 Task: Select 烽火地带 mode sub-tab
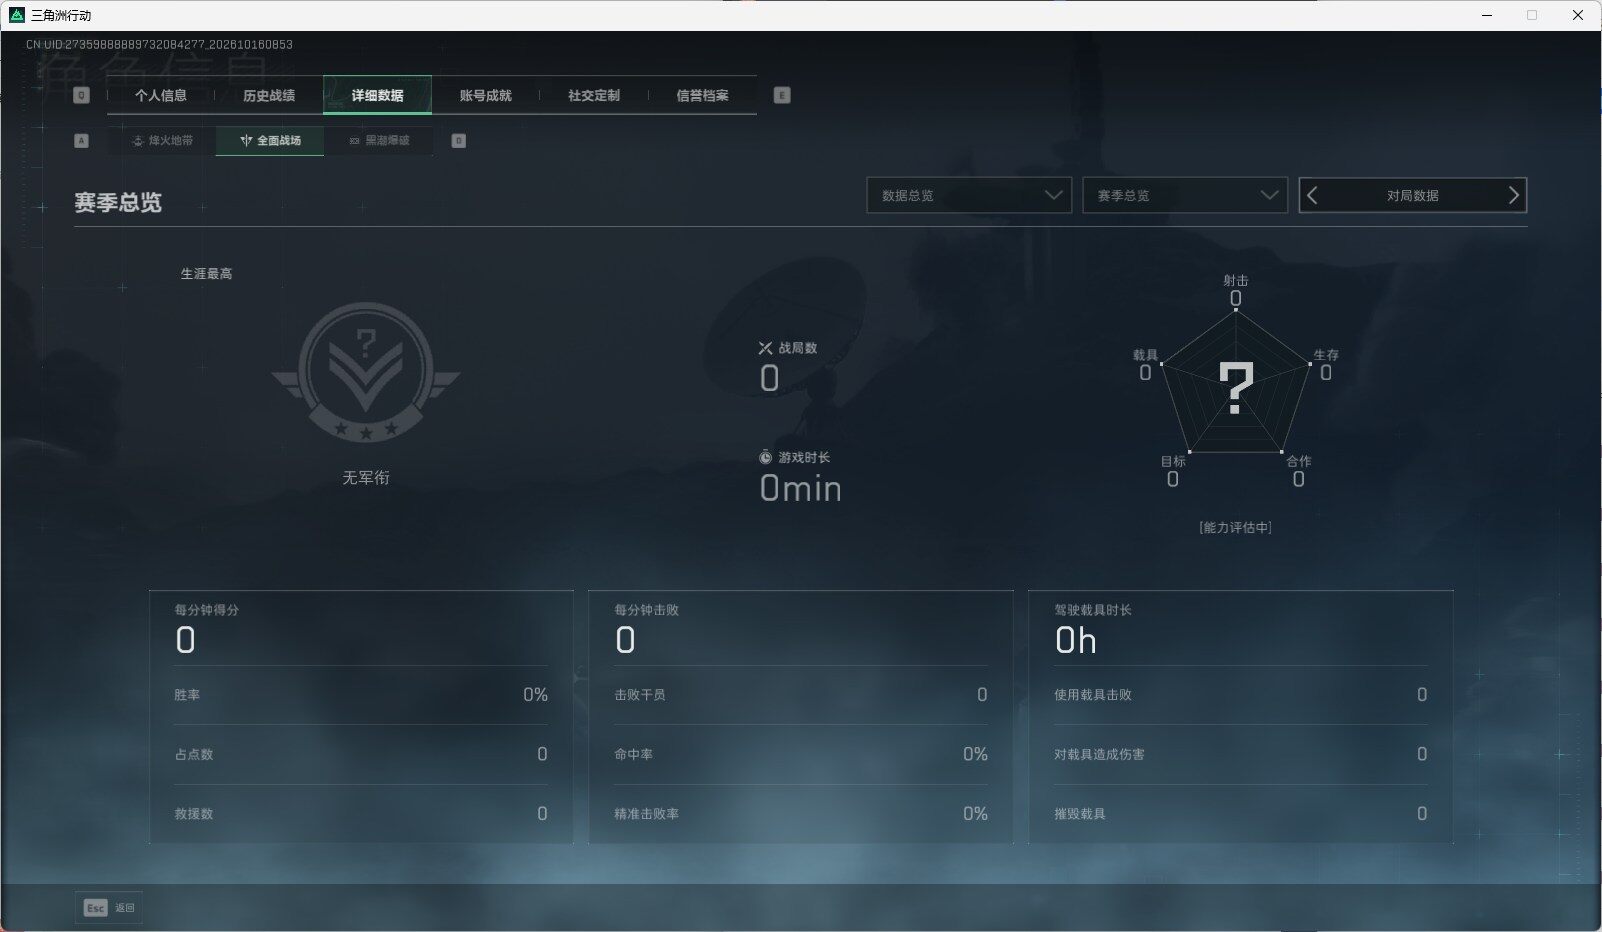[162, 141]
